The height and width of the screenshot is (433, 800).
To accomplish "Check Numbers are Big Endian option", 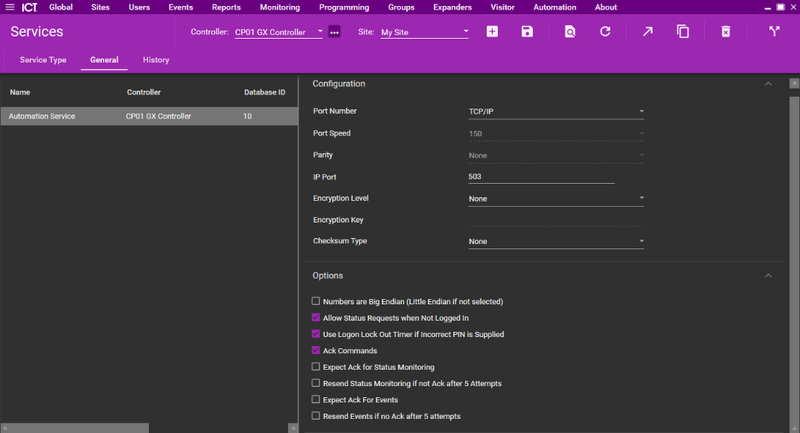I will click(x=316, y=301).
